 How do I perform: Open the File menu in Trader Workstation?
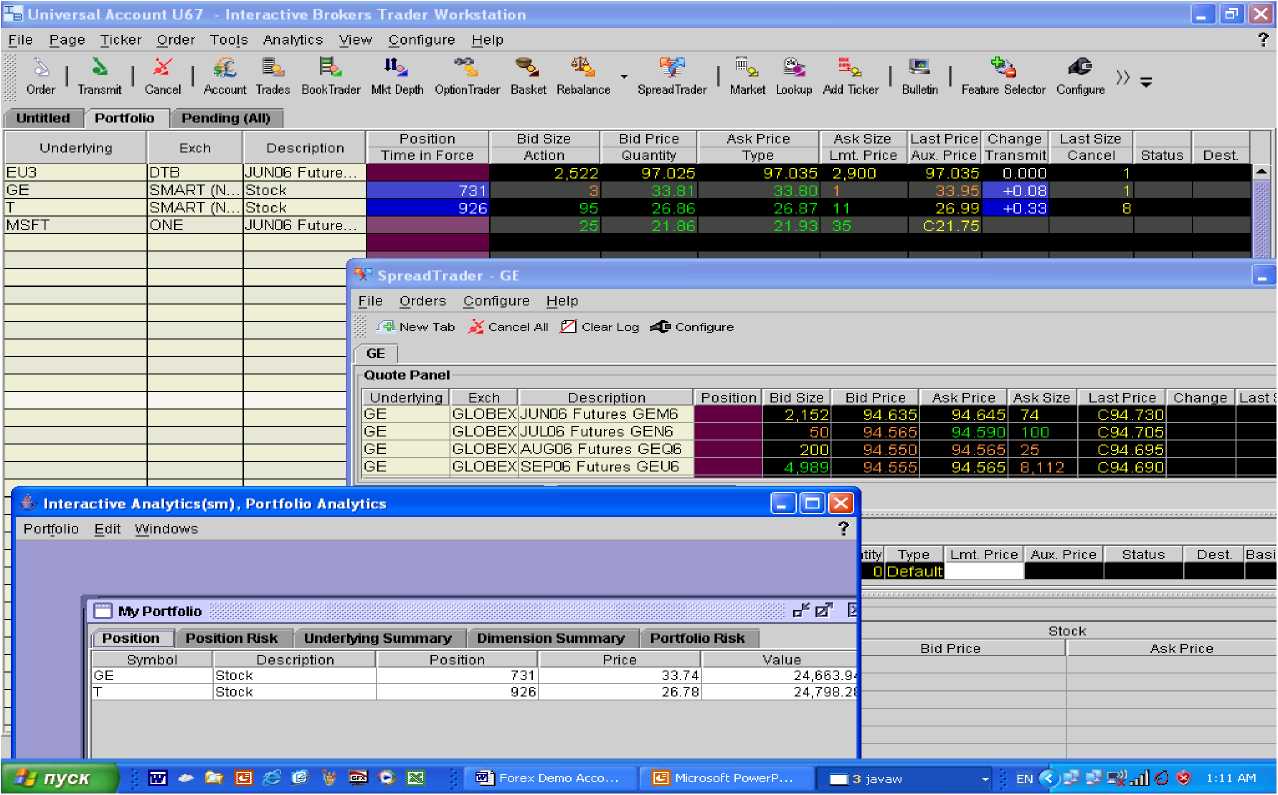[x=20, y=40]
